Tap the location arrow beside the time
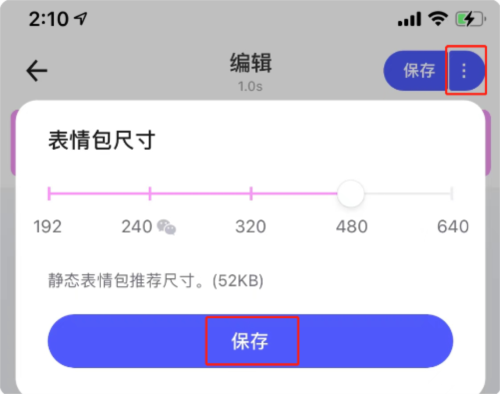Screen dimensions: 500x394 (81, 19)
